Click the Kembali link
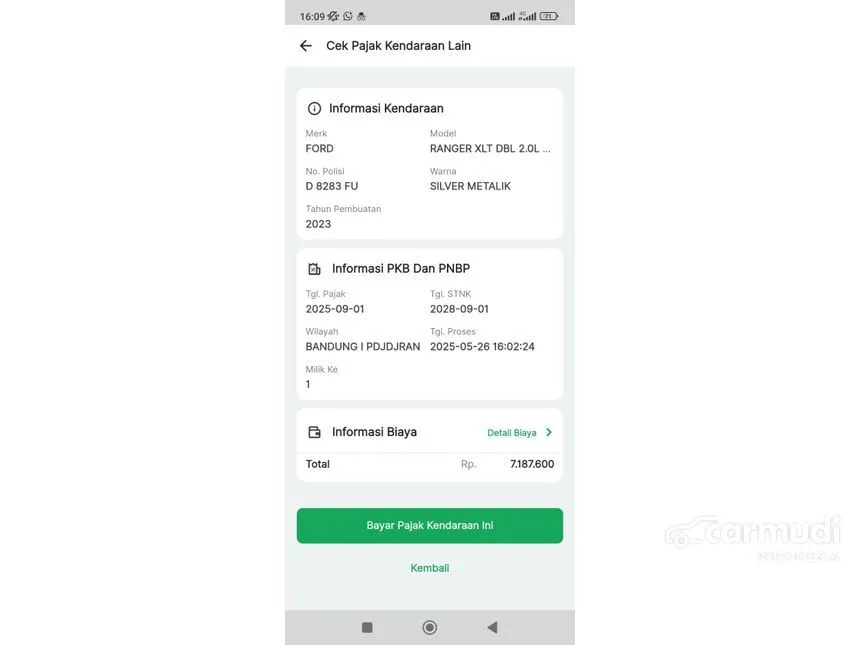Image resolution: width=860 pixels, height=645 pixels. [x=430, y=568]
